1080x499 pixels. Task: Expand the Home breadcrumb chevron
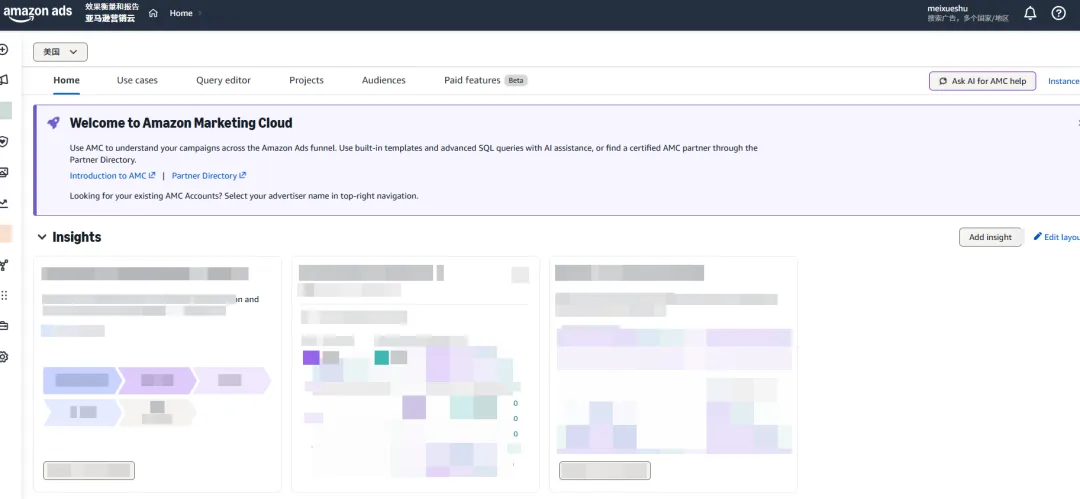(x=200, y=13)
